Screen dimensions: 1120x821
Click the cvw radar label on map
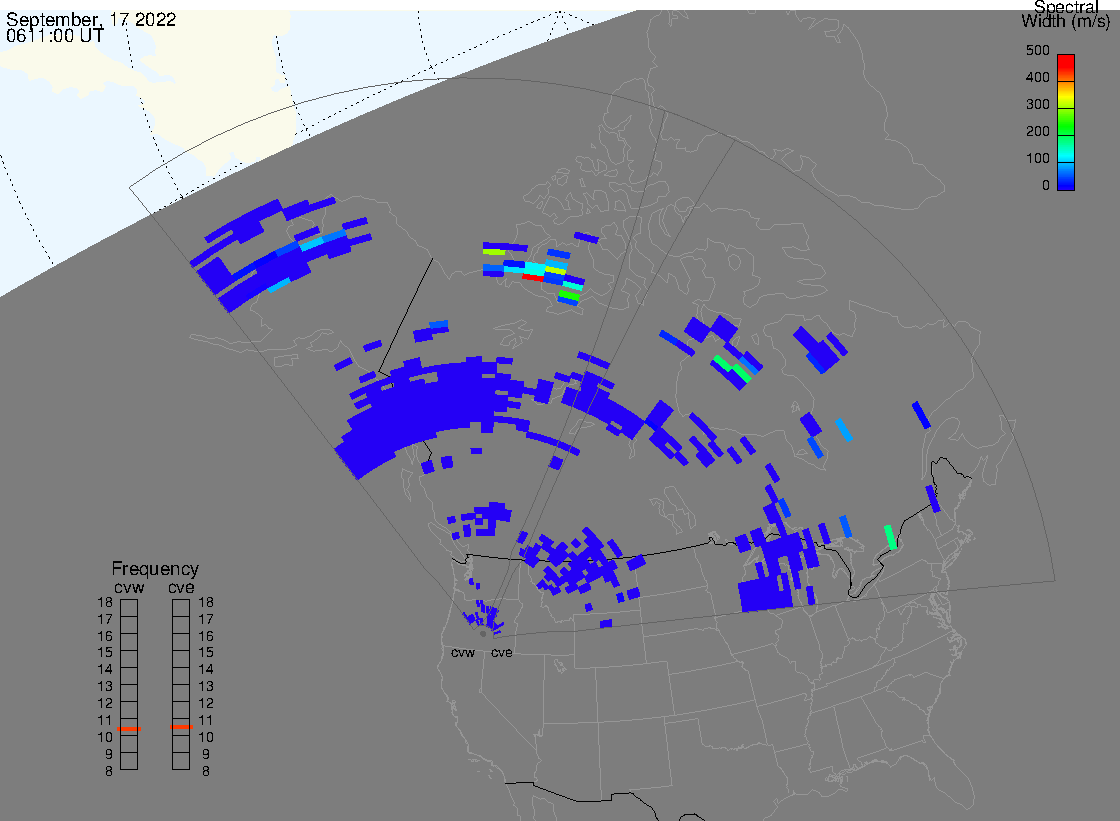click(x=463, y=652)
